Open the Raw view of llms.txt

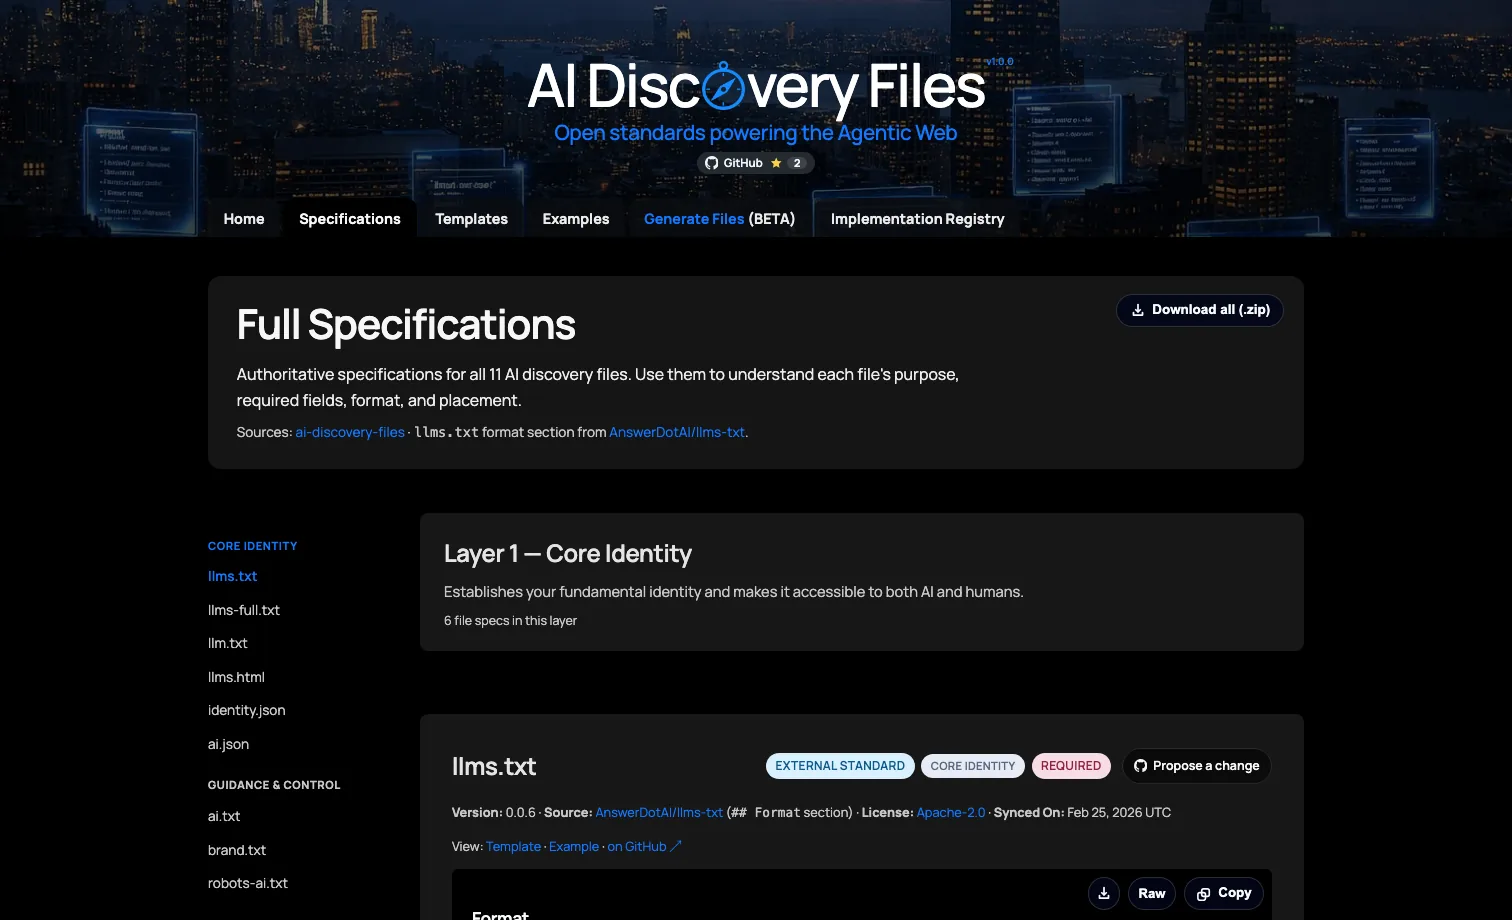coord(1151,893)
